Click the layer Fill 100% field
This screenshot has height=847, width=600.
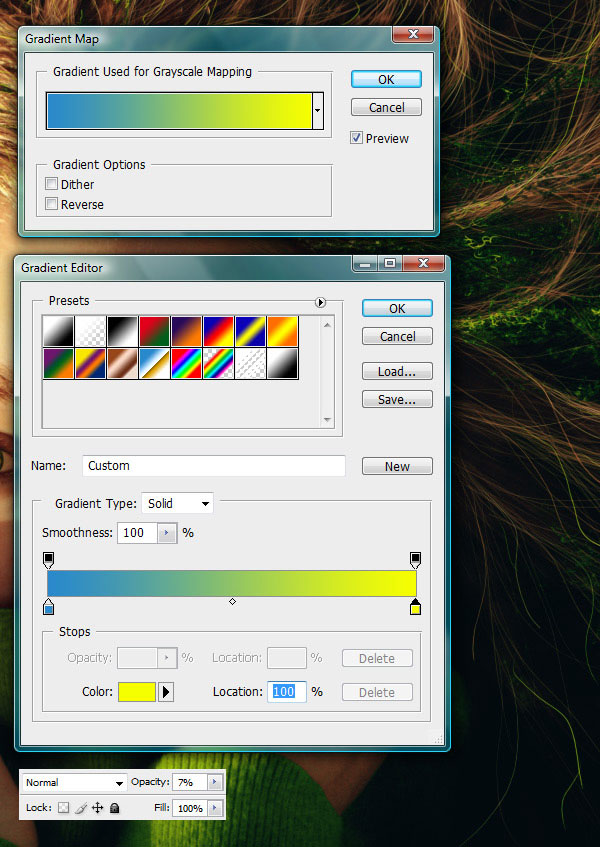pyautogui.click(x=190, y=808)
